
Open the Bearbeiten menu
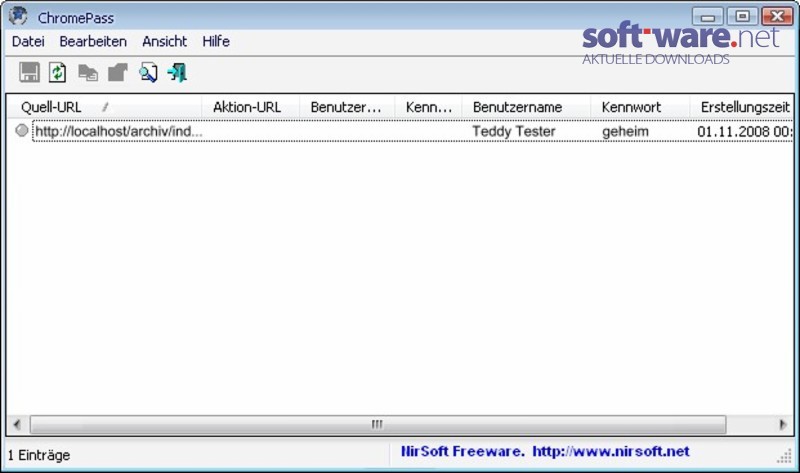point(93,41)
